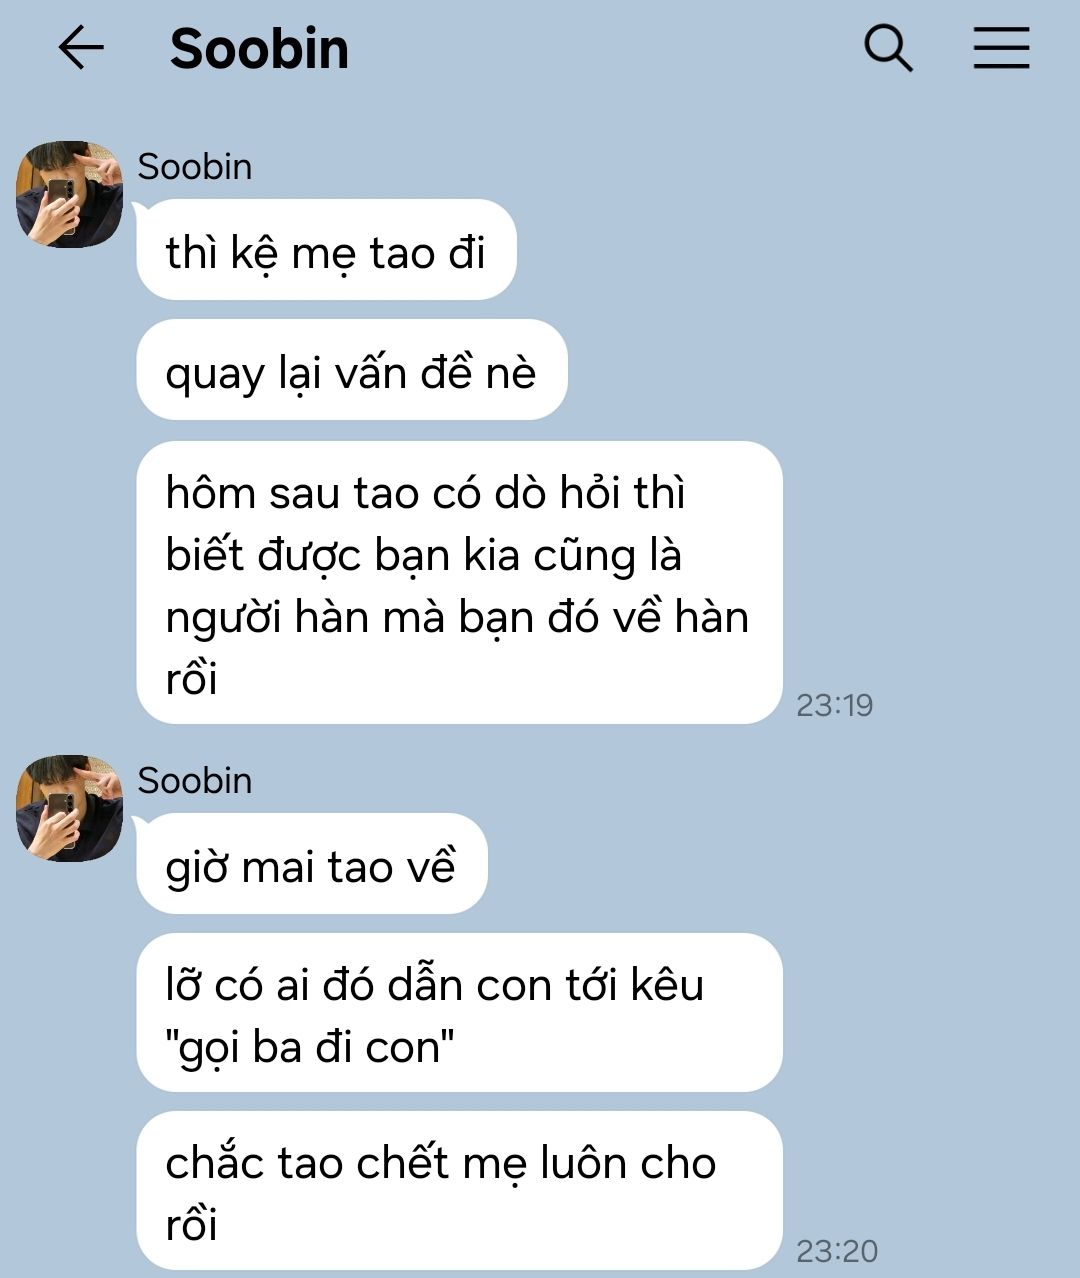The height and width of the screenshot is (1278, 1080).
Task: Select message starting 'lỡ có ai đó dẫn con'
Action: click(x=459, y=1013)
